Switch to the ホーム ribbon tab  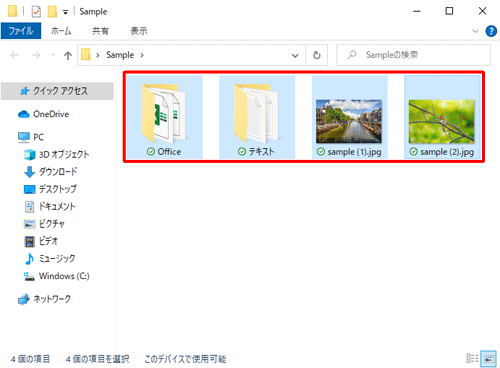pyautogui.click(x=61, y=31)
